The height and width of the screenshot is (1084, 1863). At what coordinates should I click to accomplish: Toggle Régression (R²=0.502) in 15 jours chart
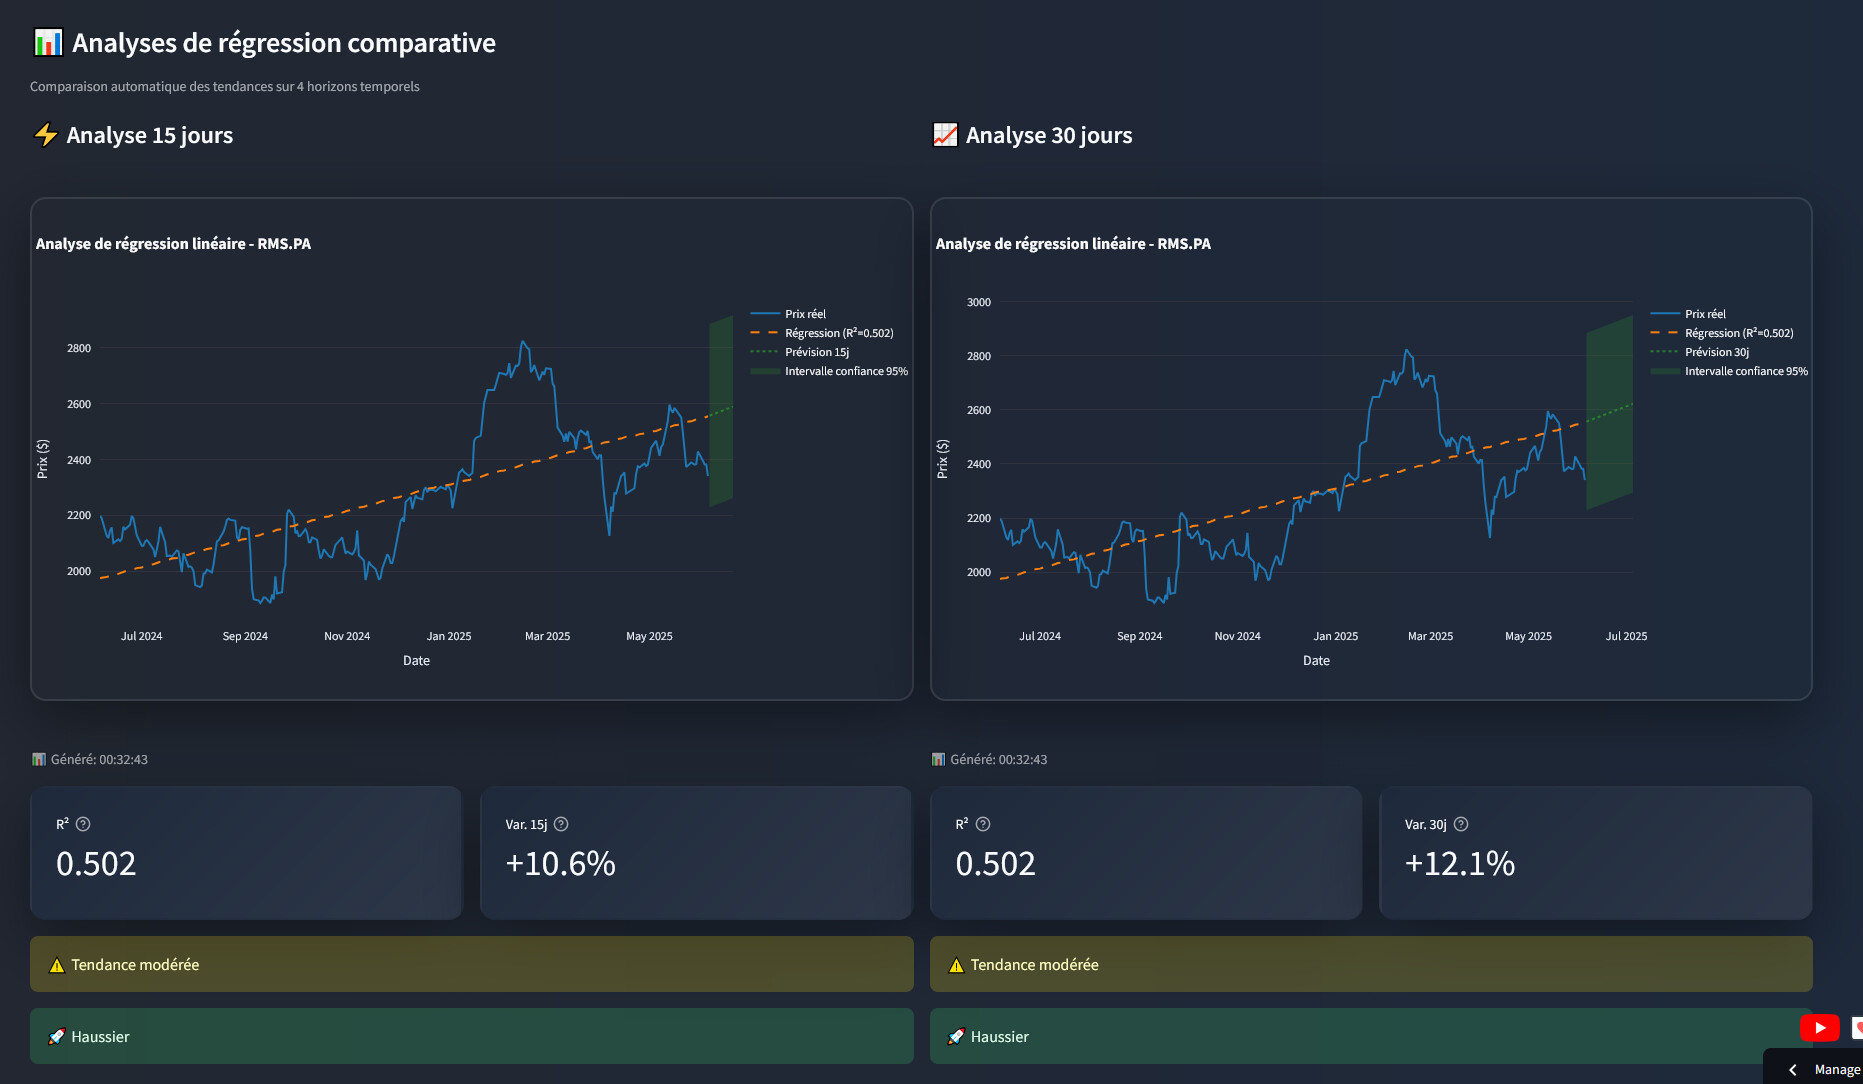(838, 333)
